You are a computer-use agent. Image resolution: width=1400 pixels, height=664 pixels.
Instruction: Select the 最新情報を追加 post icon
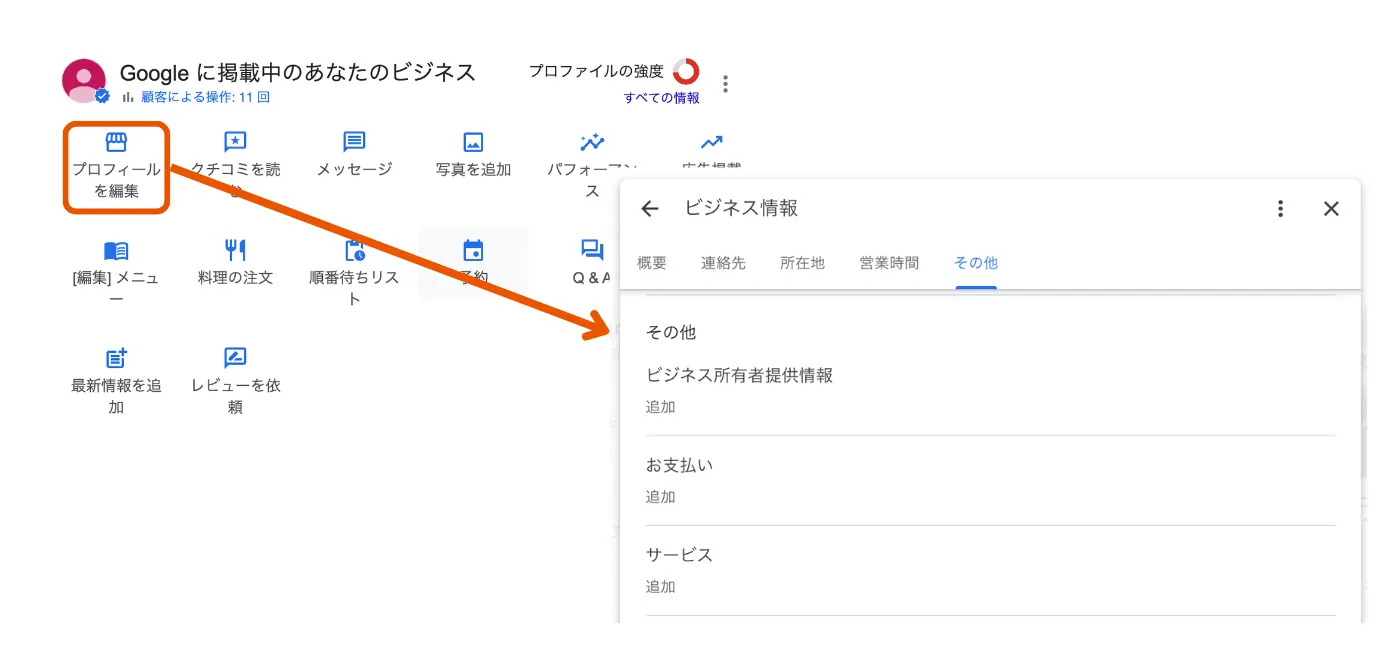pyautogui.click(x=116, y=358)
